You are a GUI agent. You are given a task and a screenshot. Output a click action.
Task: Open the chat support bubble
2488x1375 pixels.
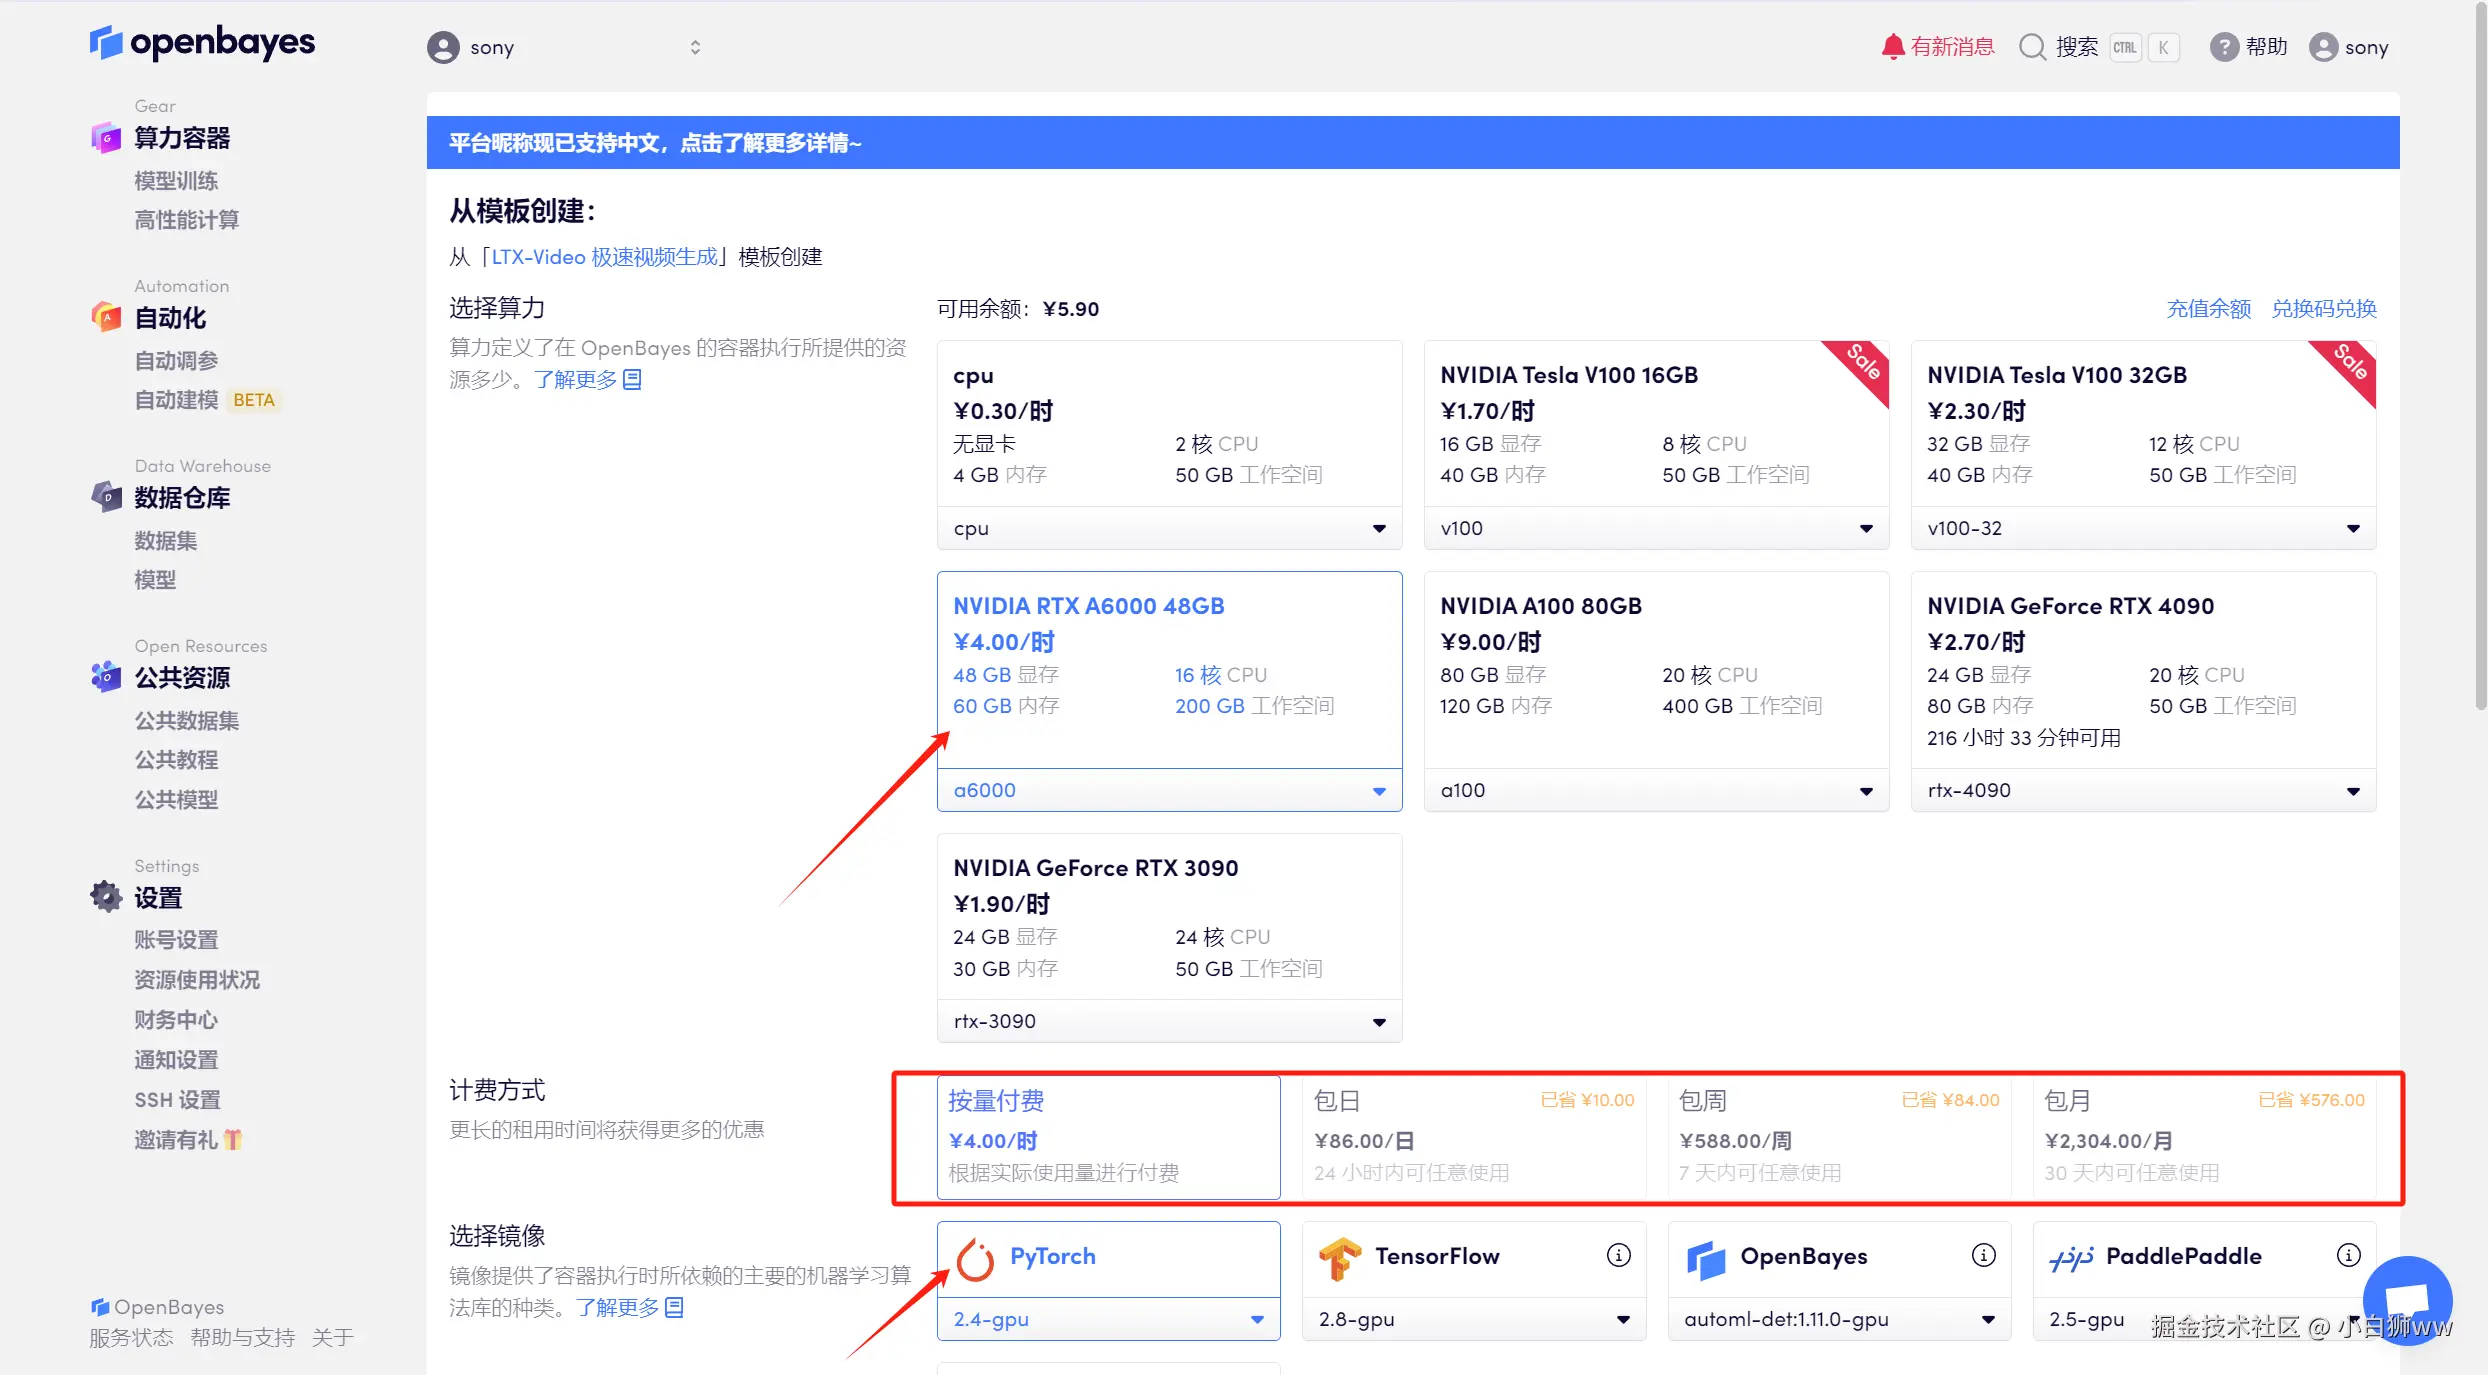pyautogui.click(x=2407, y=1300)
